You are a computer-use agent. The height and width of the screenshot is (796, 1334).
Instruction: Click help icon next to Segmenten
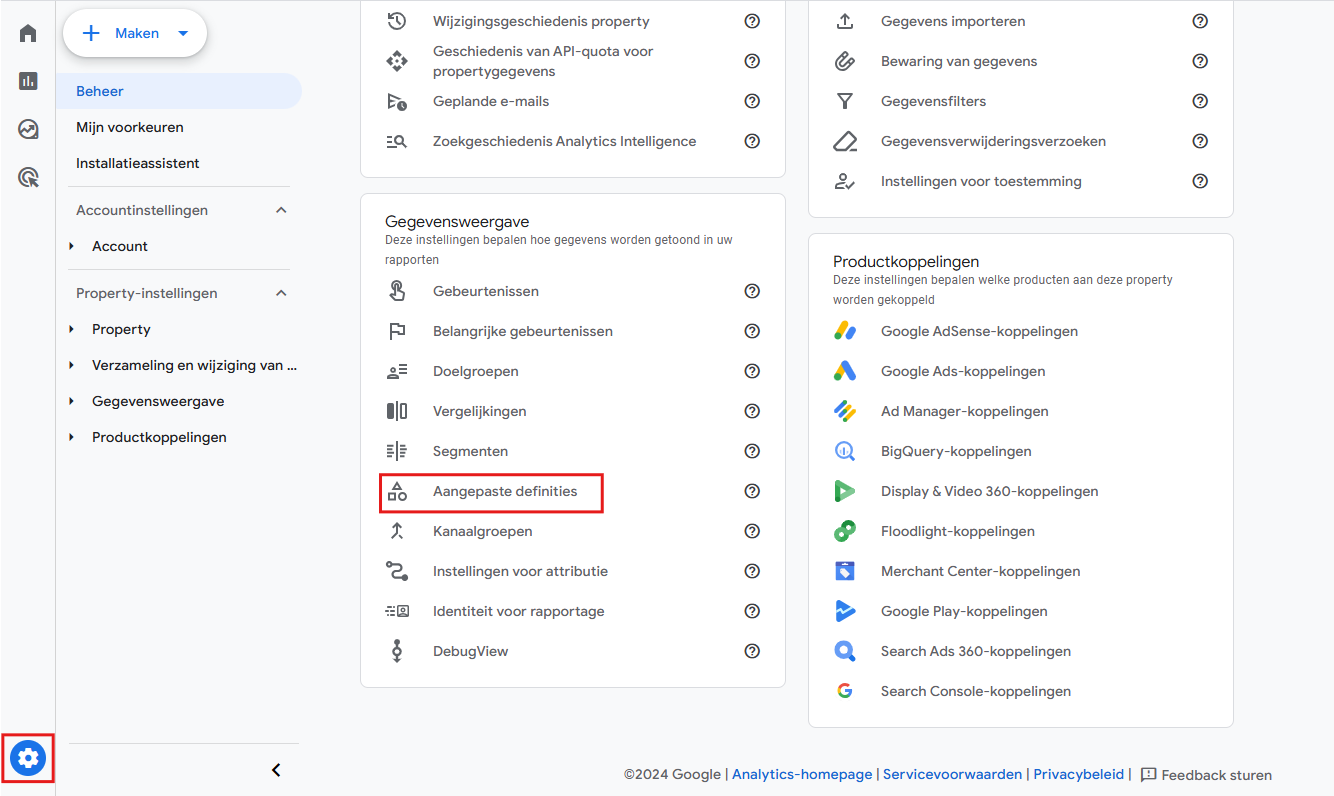[x=752, y=451]
